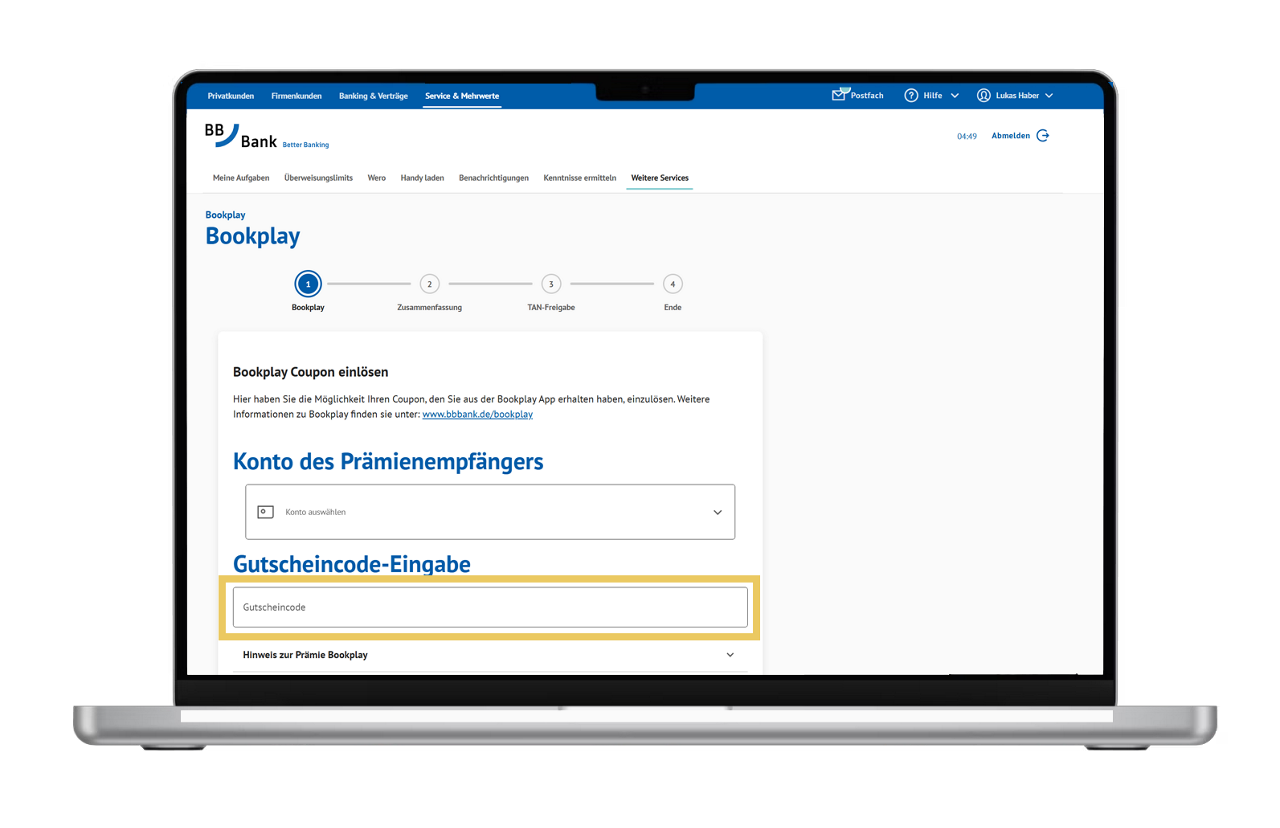Click step 4 Ende circle

[x=673, y=284]
